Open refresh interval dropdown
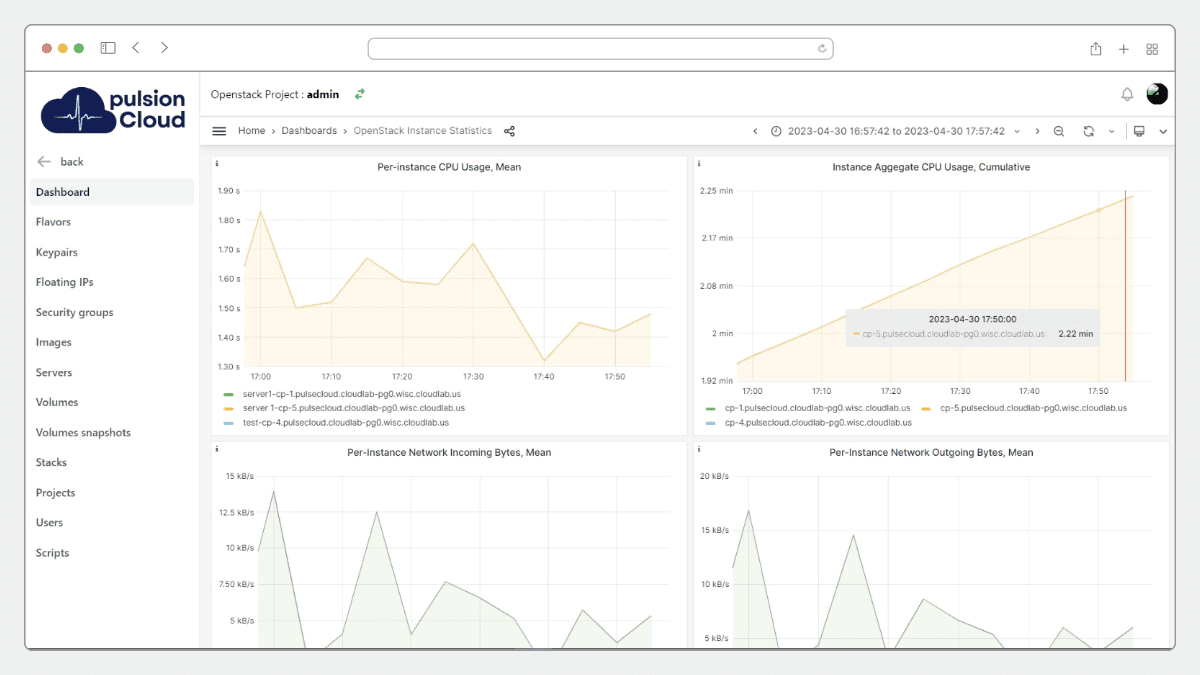 click(1111, 131)
